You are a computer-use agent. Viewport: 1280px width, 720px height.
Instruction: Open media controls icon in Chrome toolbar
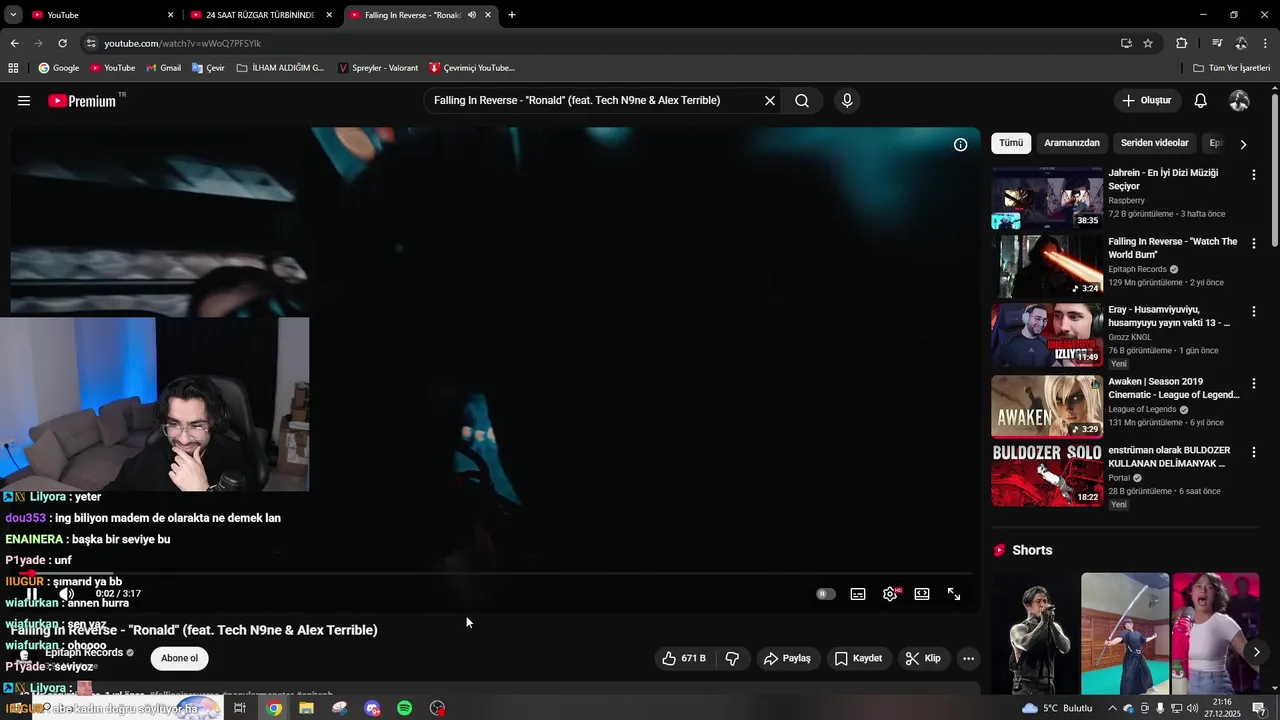click(1217, 43)
